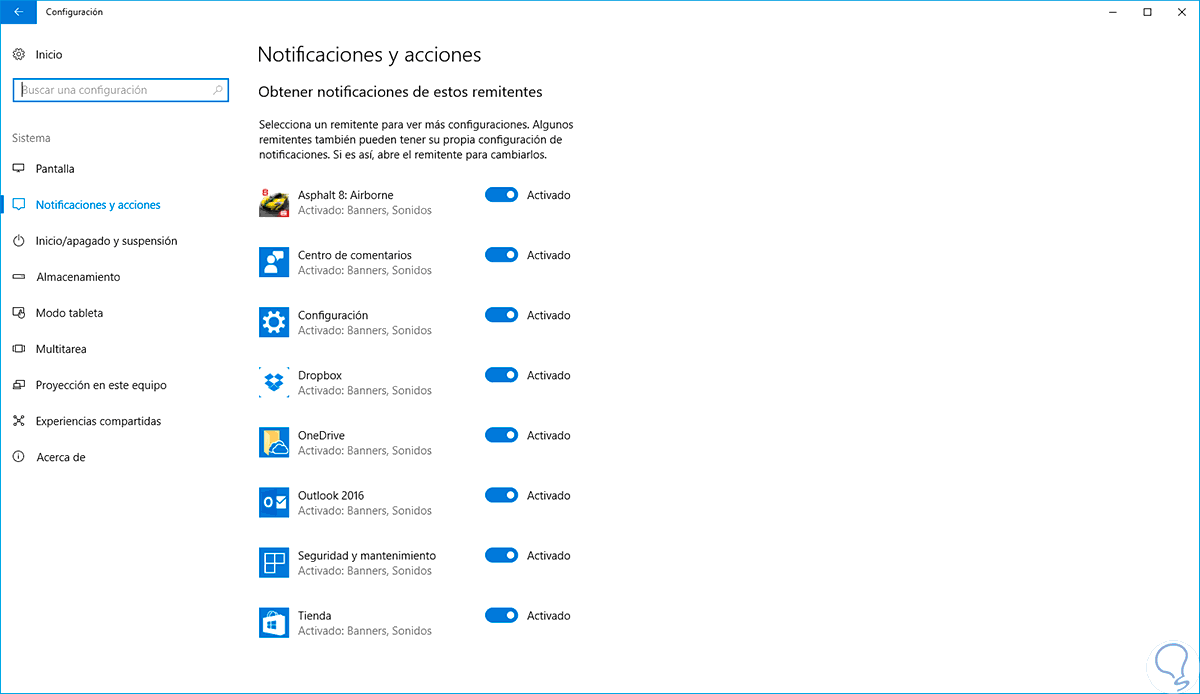The image size is (1200, 694).
Task: Turn off Dropbox notifications toggle
Action: click(x=501, y=375)
